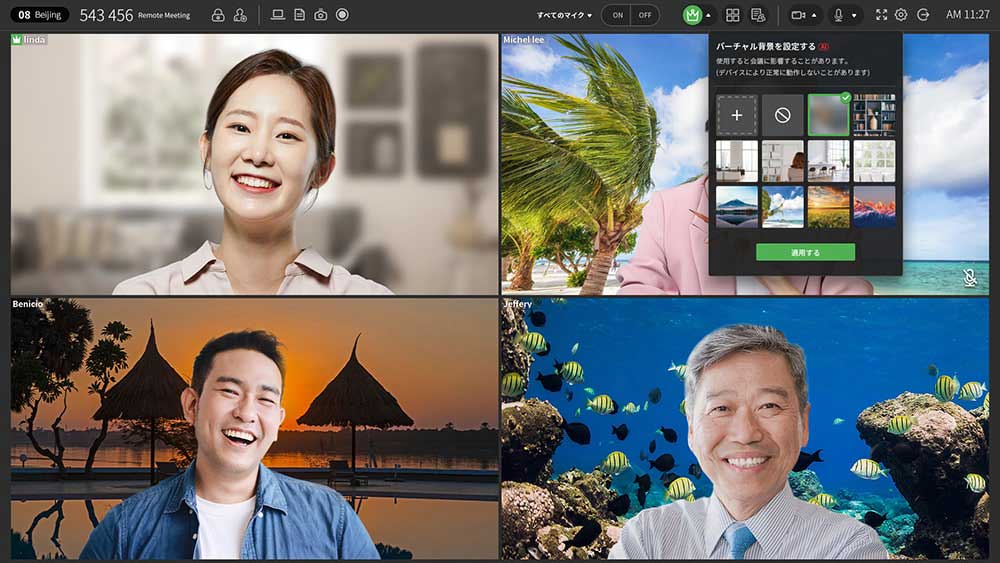Screen dimensions: 1000x563
Task: Open the document sharing icon
Action: (299, 15)
